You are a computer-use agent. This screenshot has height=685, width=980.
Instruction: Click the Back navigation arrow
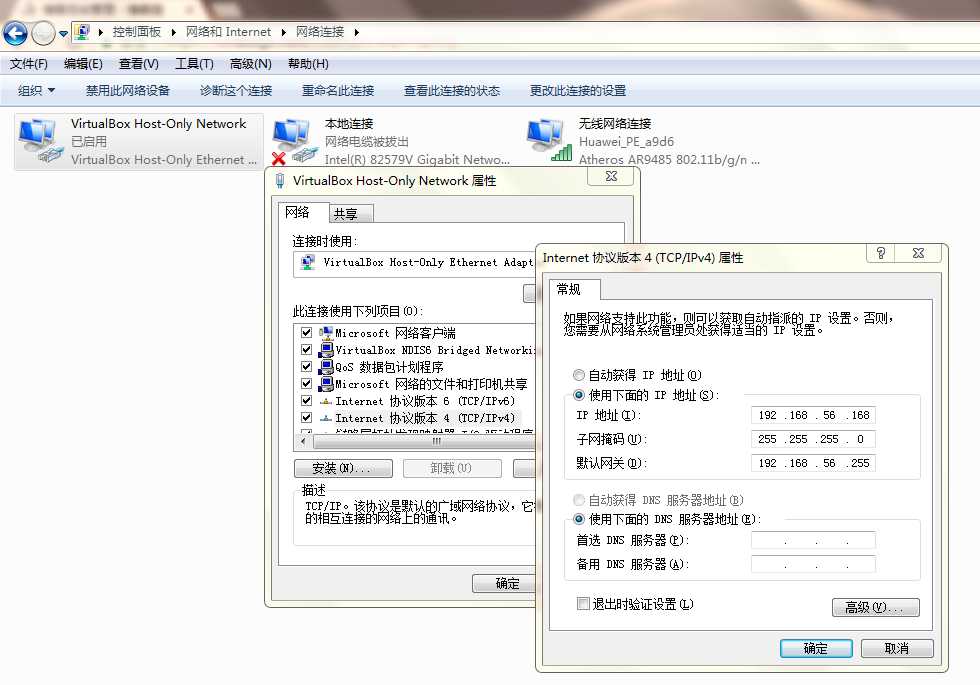coord(15,33)
